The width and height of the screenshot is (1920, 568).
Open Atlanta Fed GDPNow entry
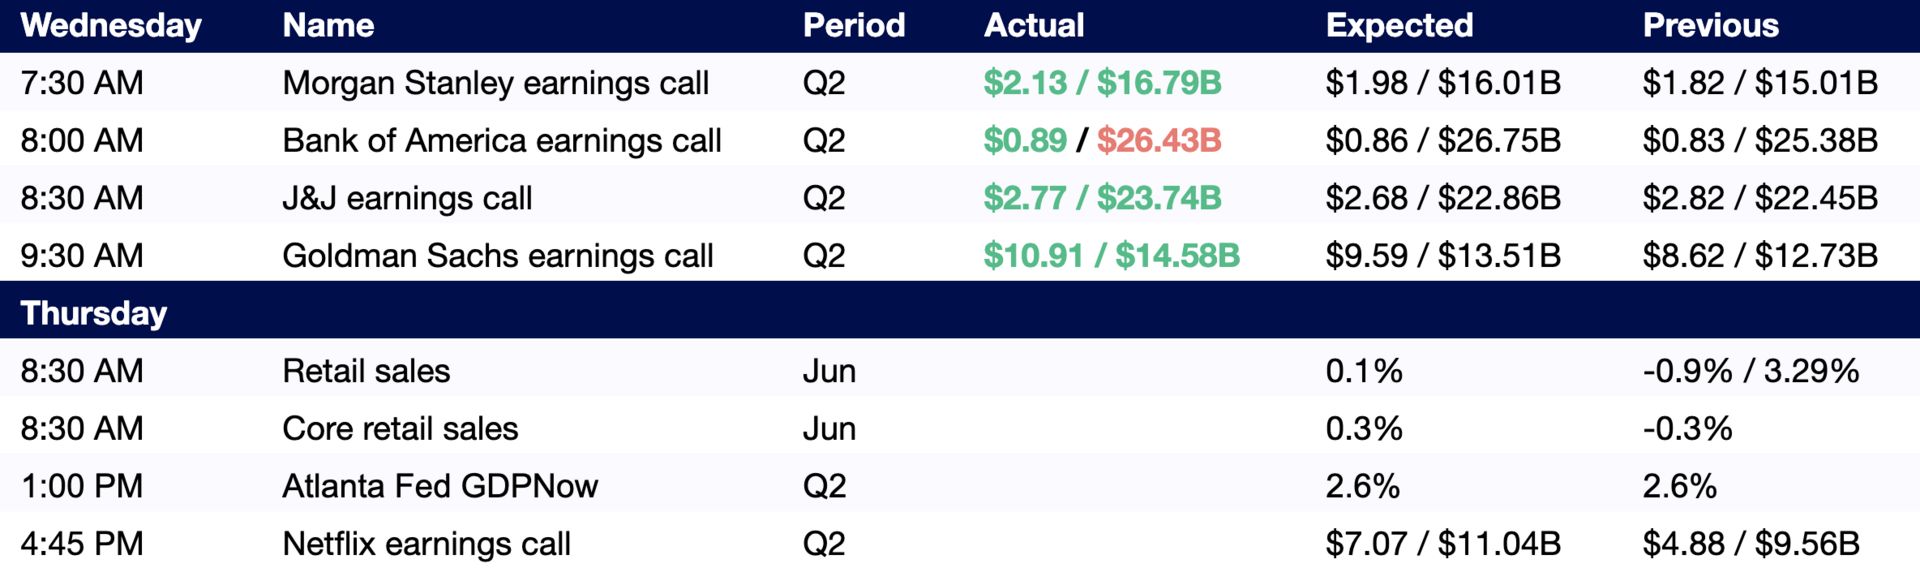point(440,486)
